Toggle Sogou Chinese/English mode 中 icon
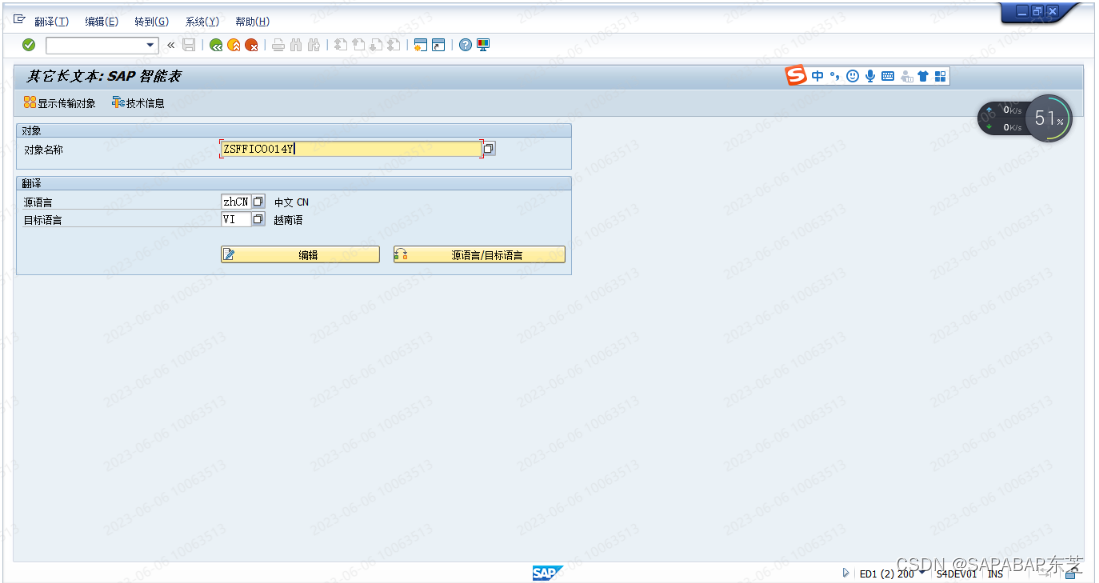 (x=817, y=76)
